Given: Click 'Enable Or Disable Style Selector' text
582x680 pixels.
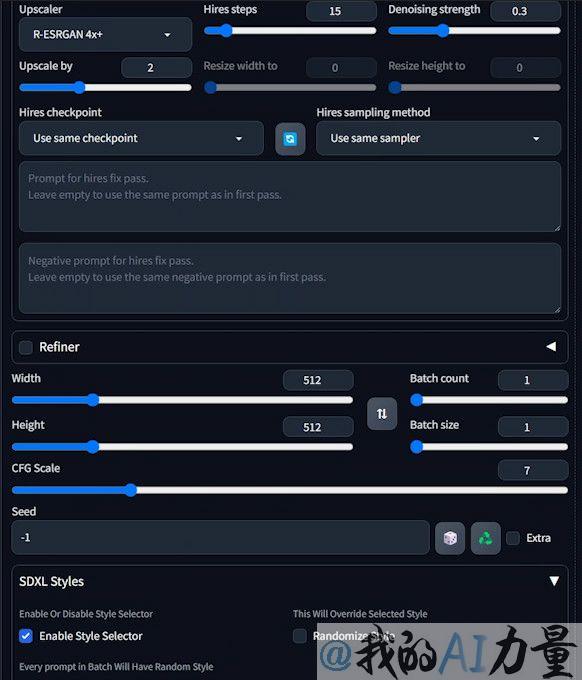Looking at the screenshot, I should coord(86,614).
